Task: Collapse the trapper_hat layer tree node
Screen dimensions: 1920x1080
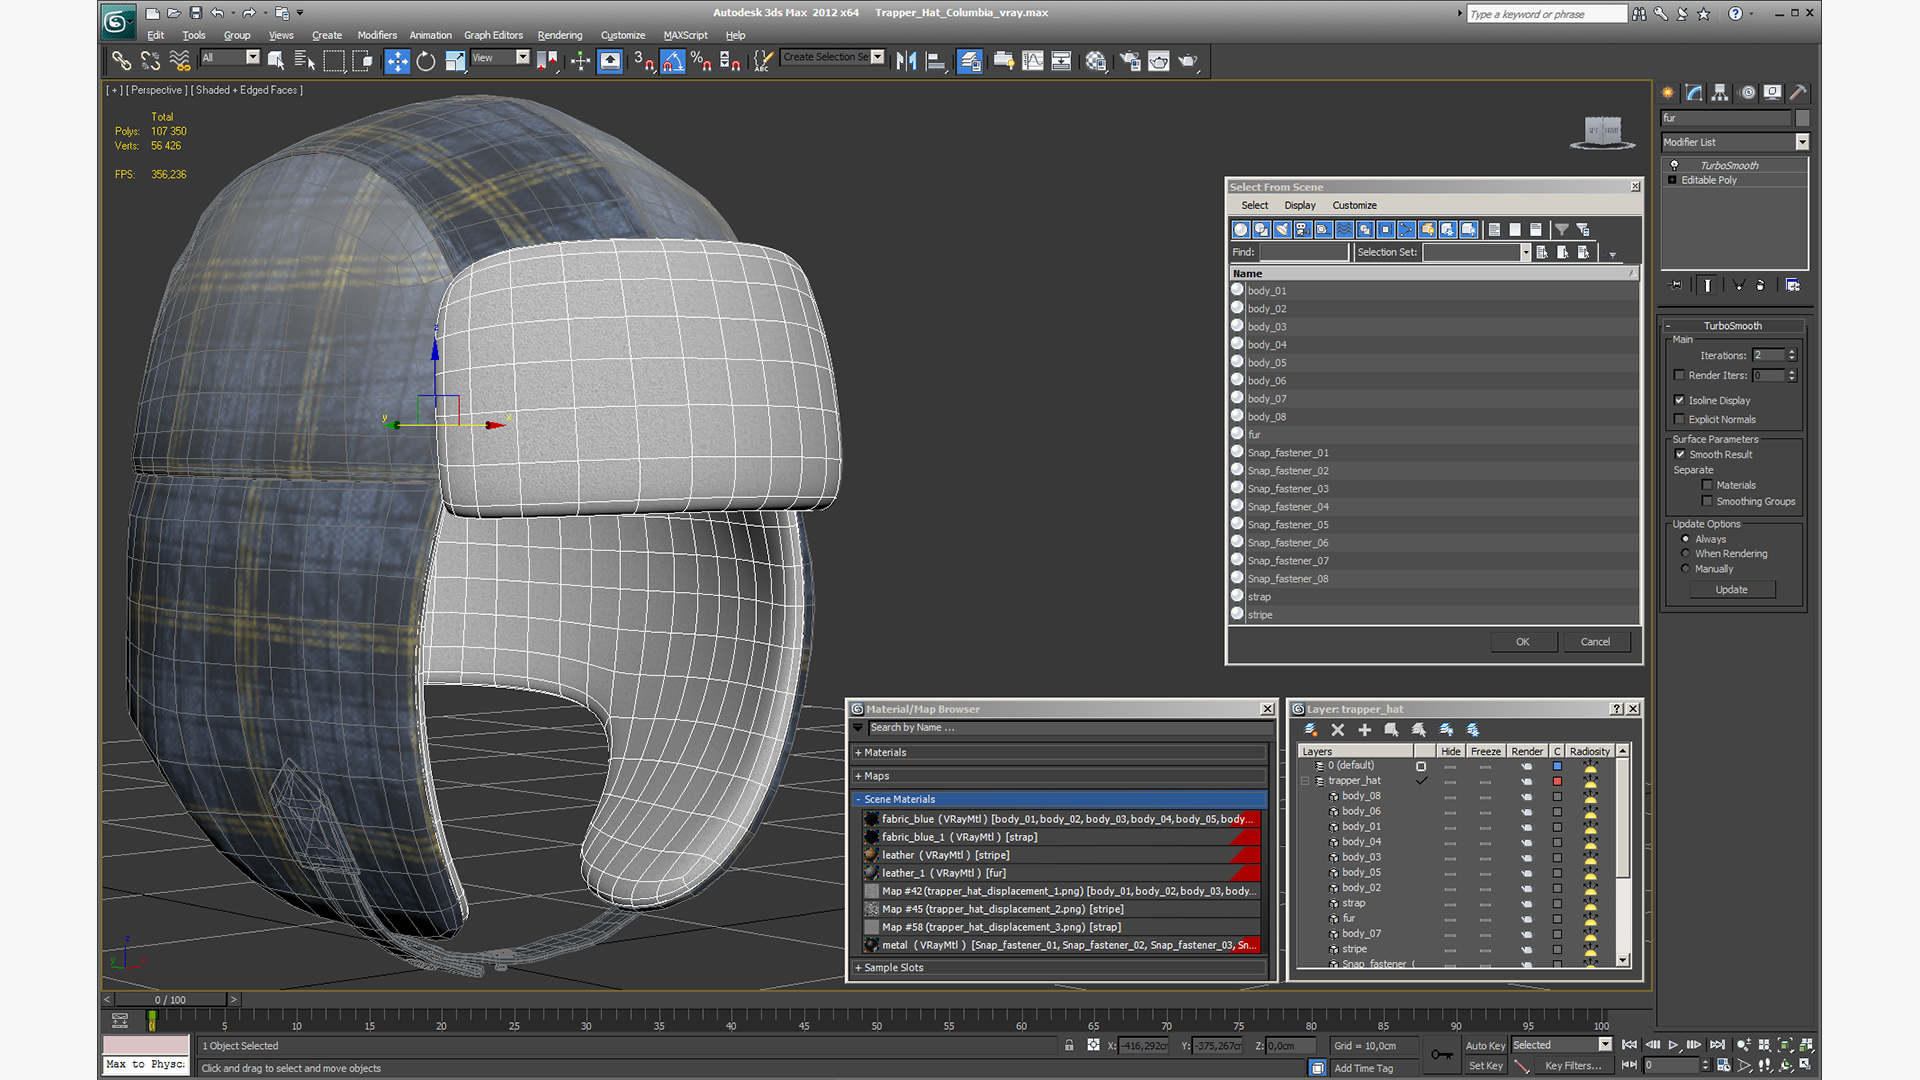Action: click(x=1305, y=781)
